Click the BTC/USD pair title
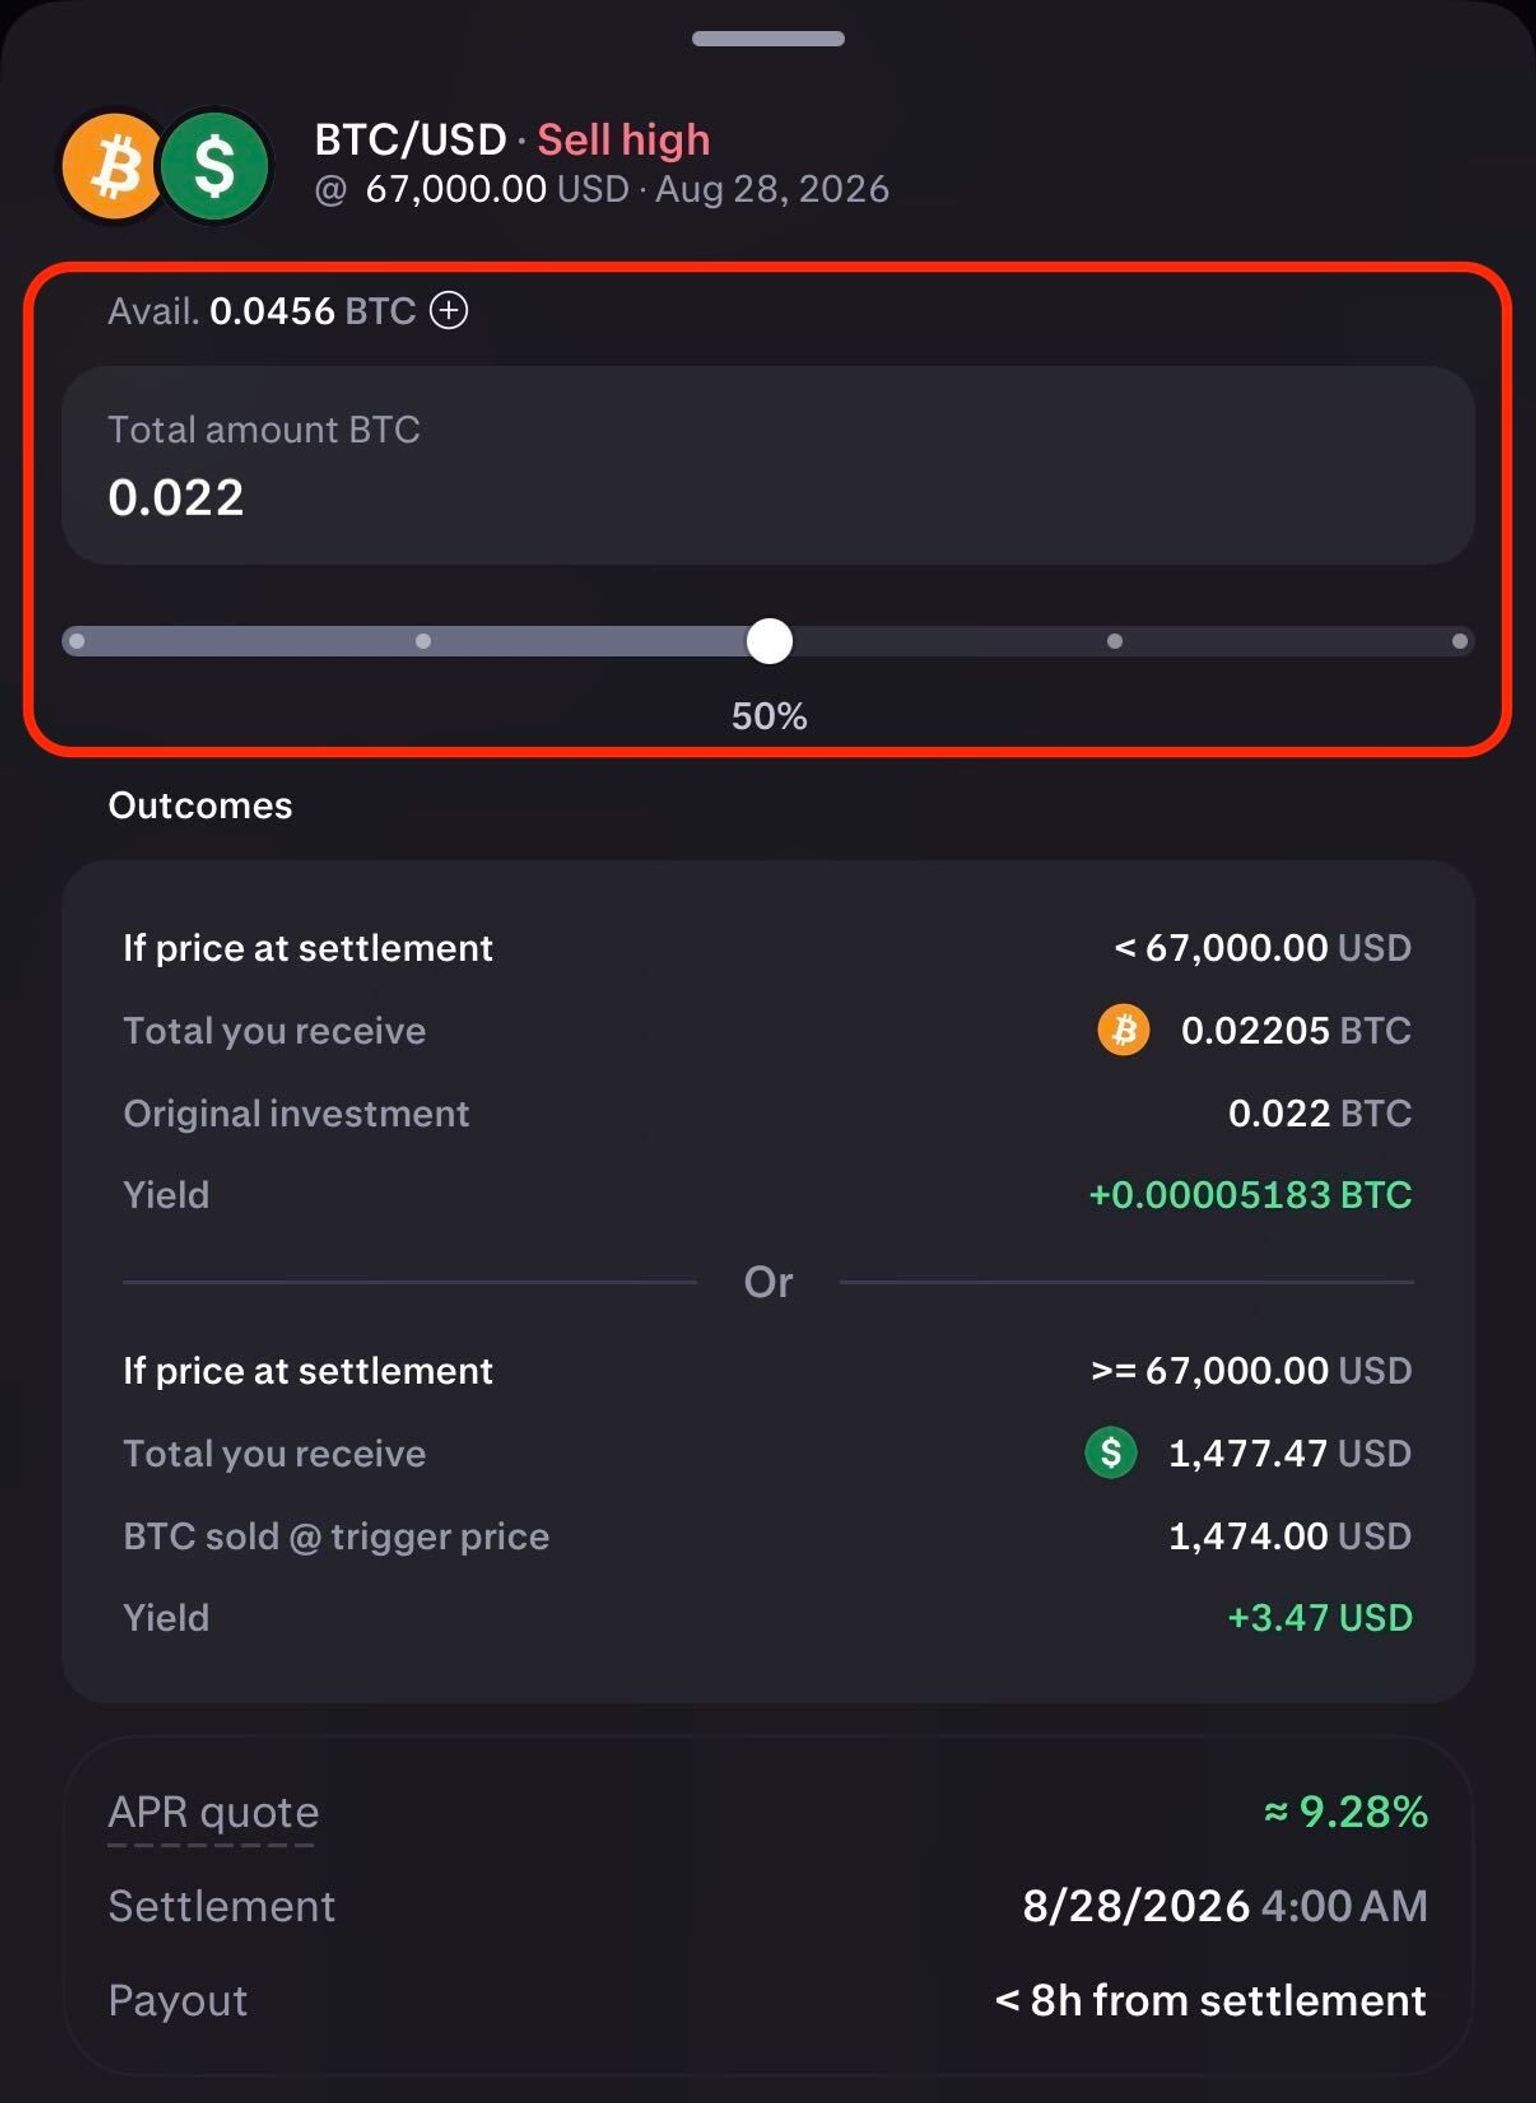 point(411,140)
